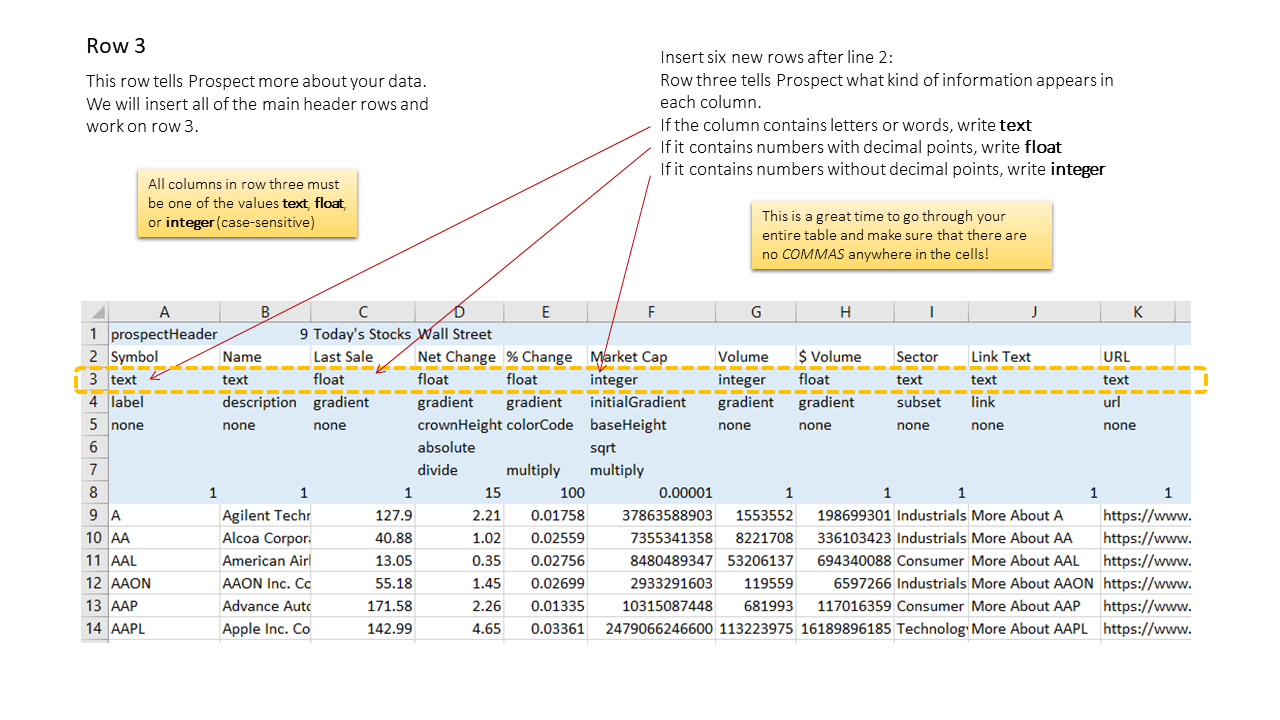Click the '2479066246600' market cap cell
This screenshot has width=1280, height=720.
click(651, 629)
